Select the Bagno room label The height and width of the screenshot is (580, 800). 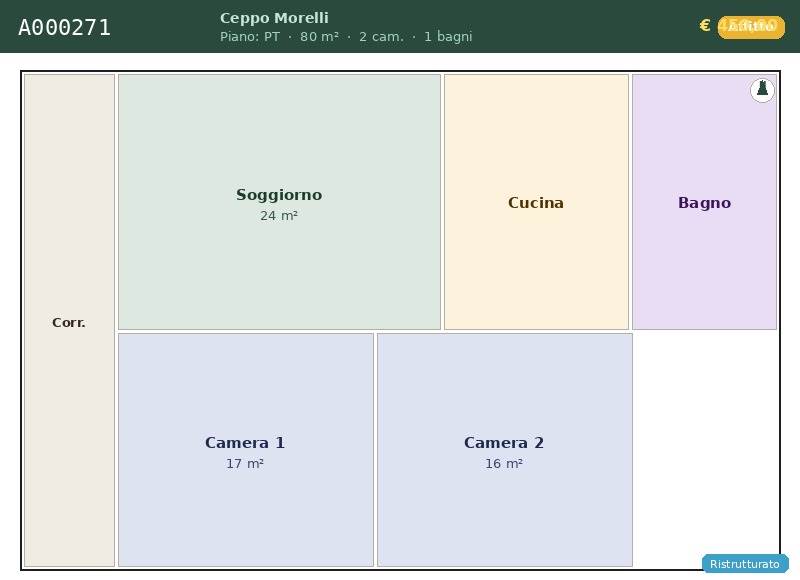[x=704, y=203]
